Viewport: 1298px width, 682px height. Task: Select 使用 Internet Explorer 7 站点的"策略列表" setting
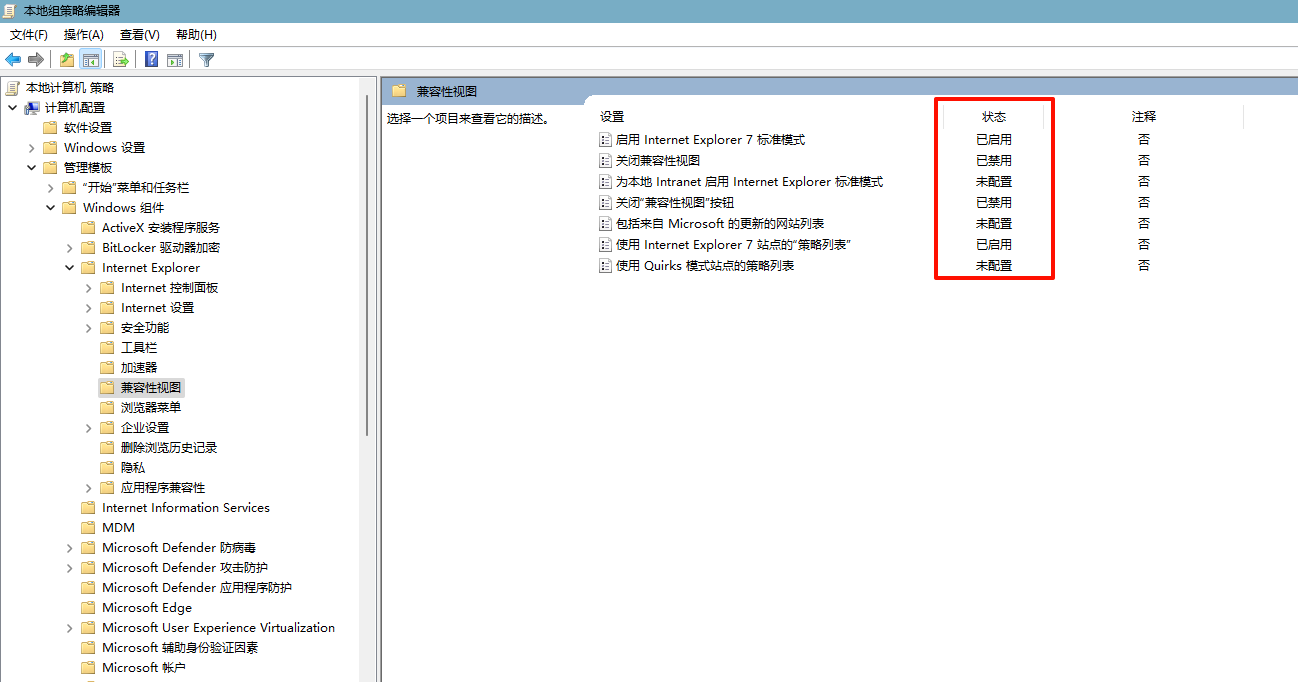point(733,245)
